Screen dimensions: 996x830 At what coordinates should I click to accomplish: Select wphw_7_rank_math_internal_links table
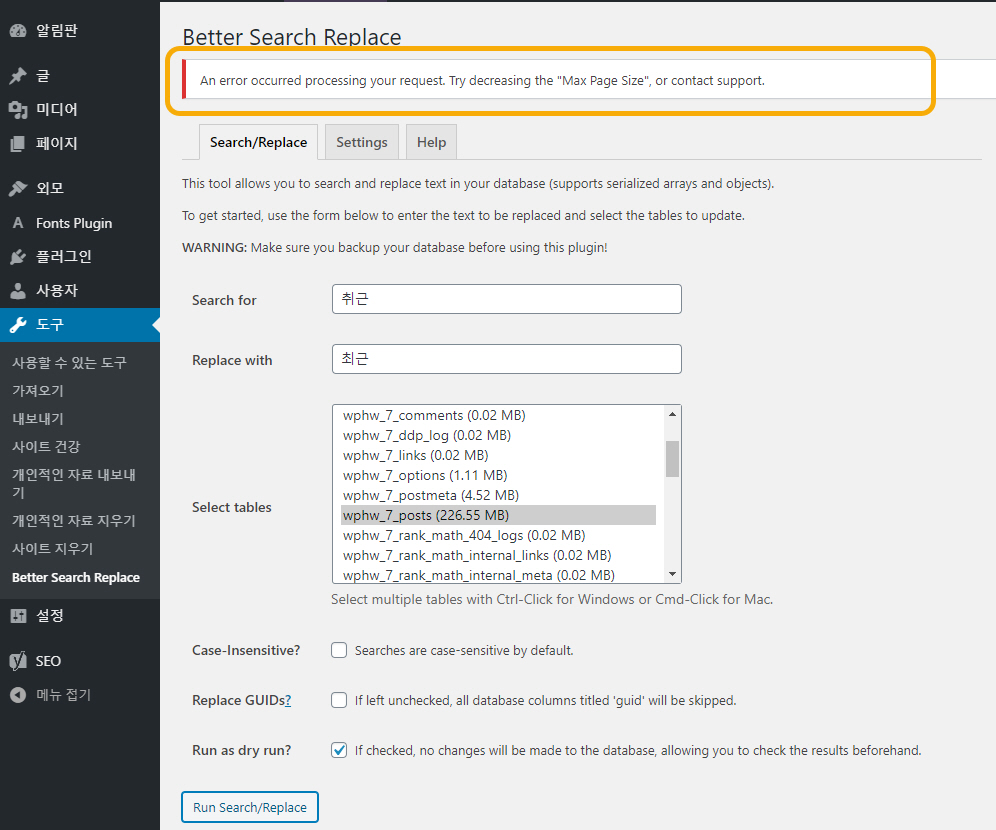click(498, 555)
